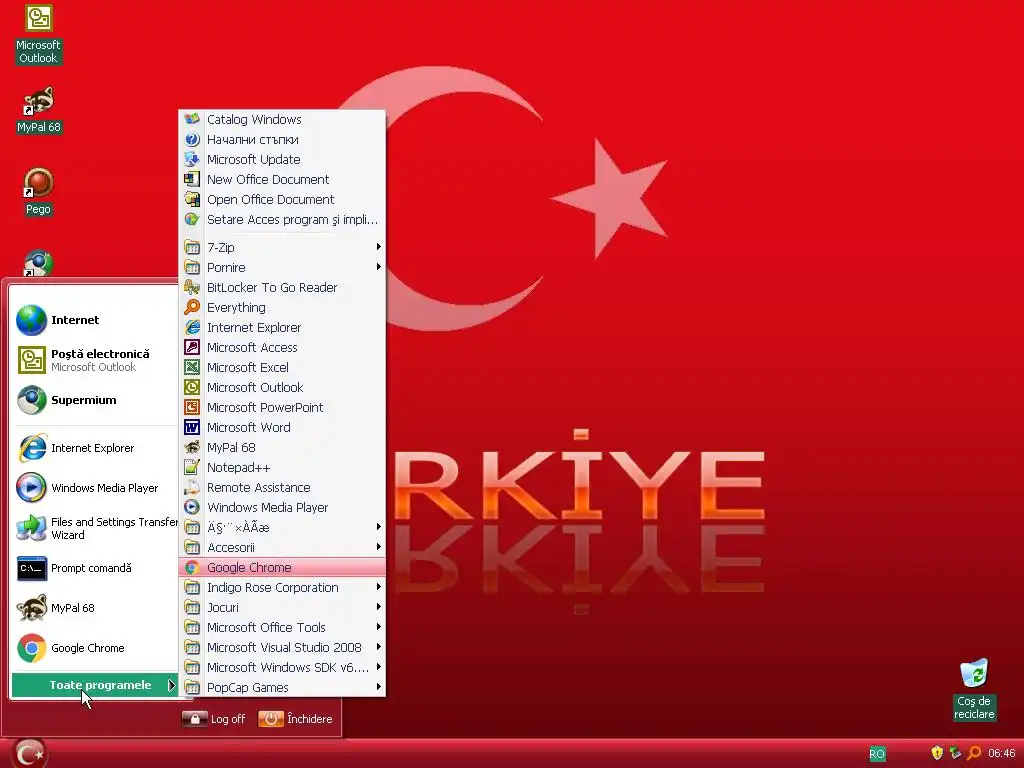The height and width of the screenshot is (768, 1024).
Task: Click Open Office Document entry
Action: pyautogui.click(x=282, y=200)
